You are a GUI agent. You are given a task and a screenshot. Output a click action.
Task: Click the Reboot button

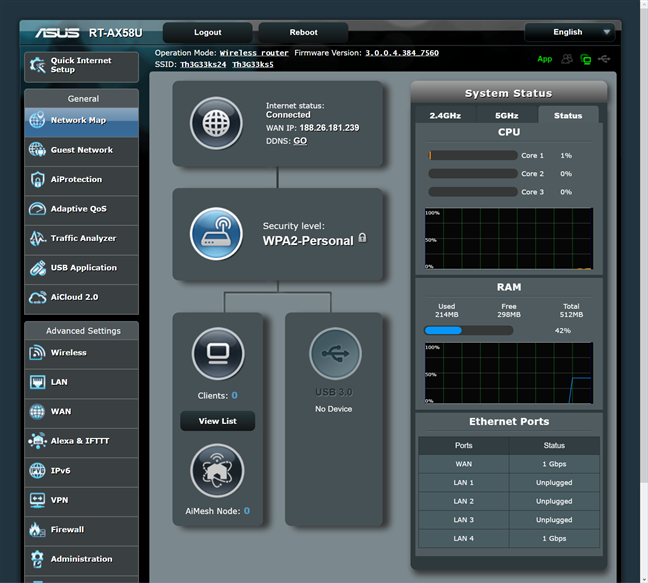[x=303, y=33]
